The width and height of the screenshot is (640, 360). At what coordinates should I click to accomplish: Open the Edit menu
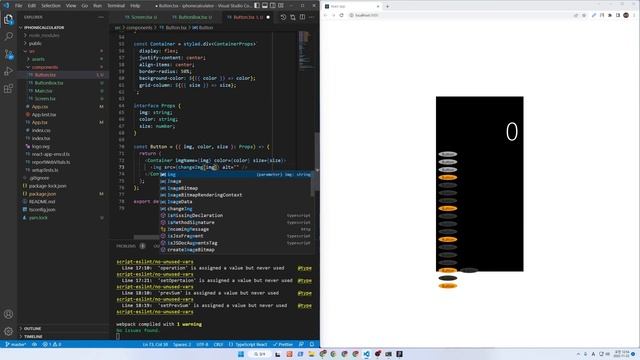32,6
